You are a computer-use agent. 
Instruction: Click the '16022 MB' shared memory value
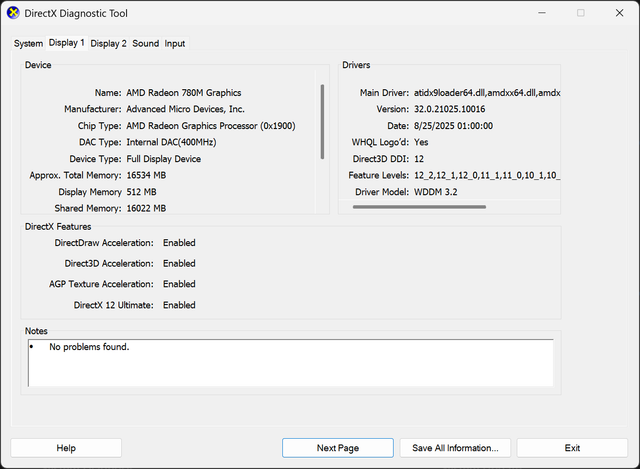click(146, 208)
